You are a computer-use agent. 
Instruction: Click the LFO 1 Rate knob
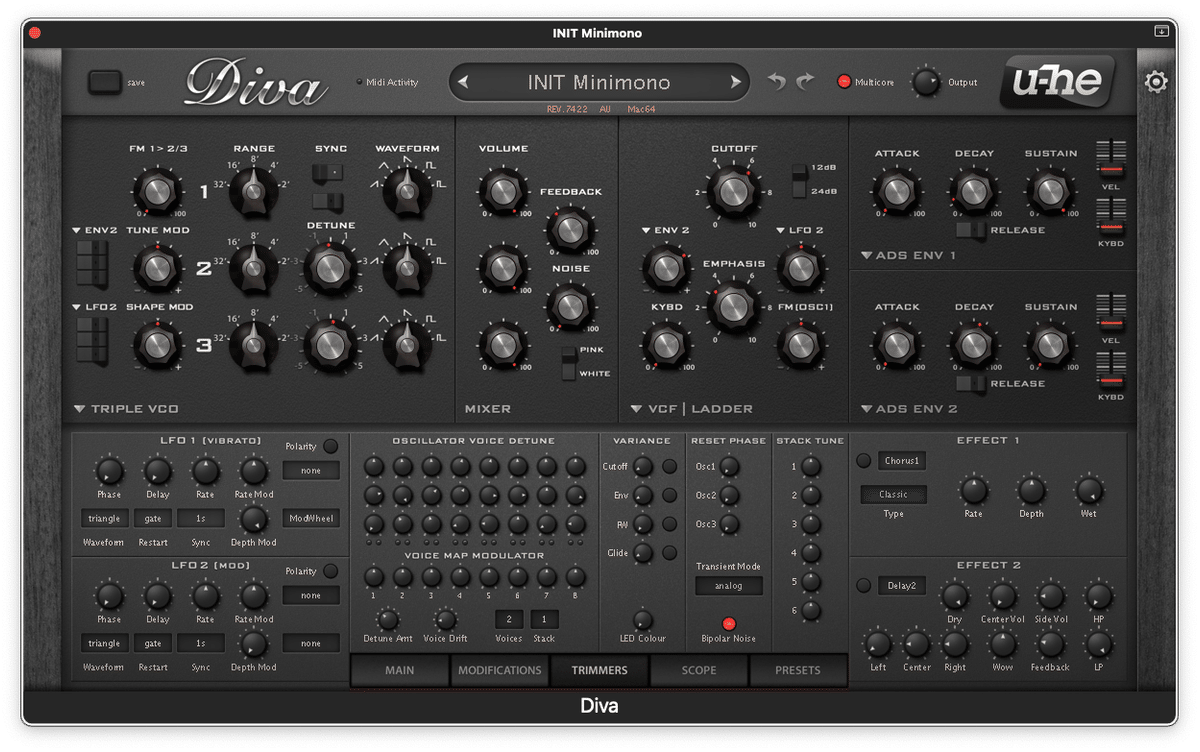coord(205,472)
